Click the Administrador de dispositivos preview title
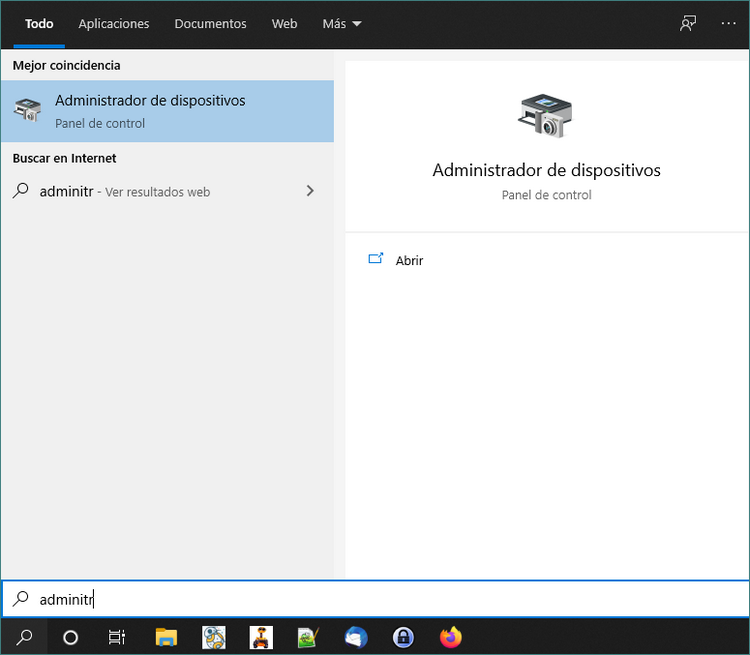The image size is (750, 655). (x=546, y=170)
